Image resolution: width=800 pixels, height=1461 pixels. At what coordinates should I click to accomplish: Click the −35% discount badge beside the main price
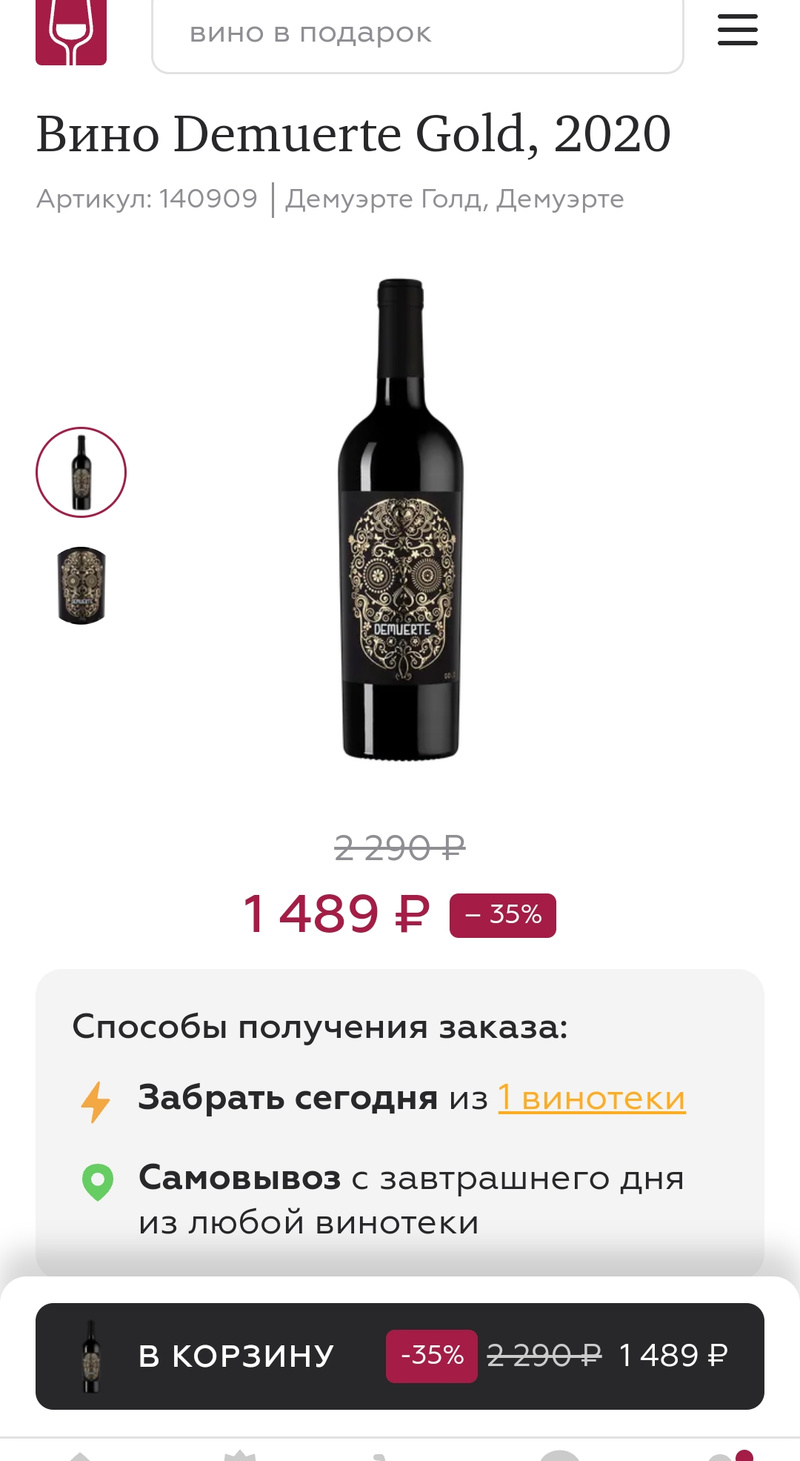coord(503,915)
